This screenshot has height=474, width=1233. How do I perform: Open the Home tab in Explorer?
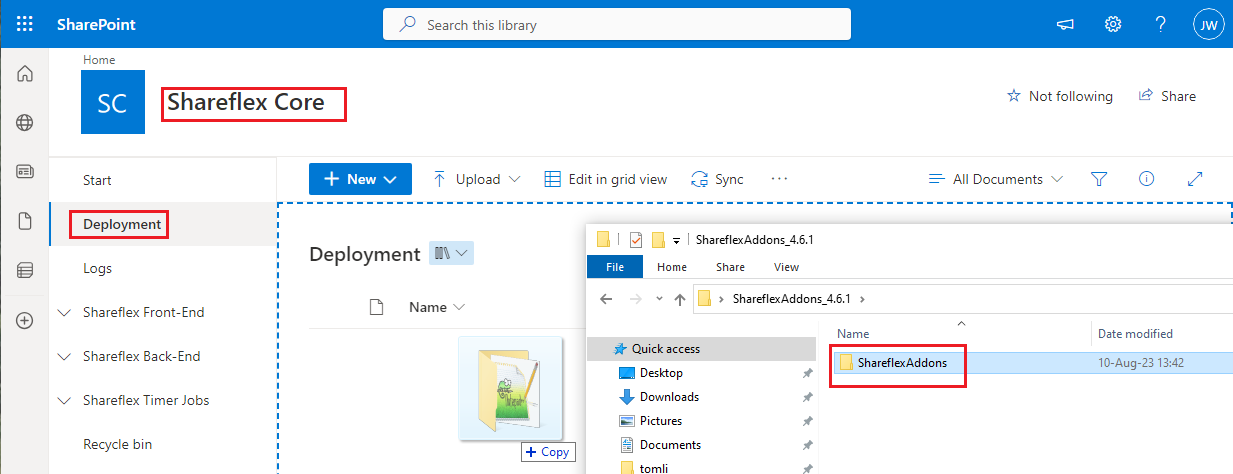tap(672, 267)
